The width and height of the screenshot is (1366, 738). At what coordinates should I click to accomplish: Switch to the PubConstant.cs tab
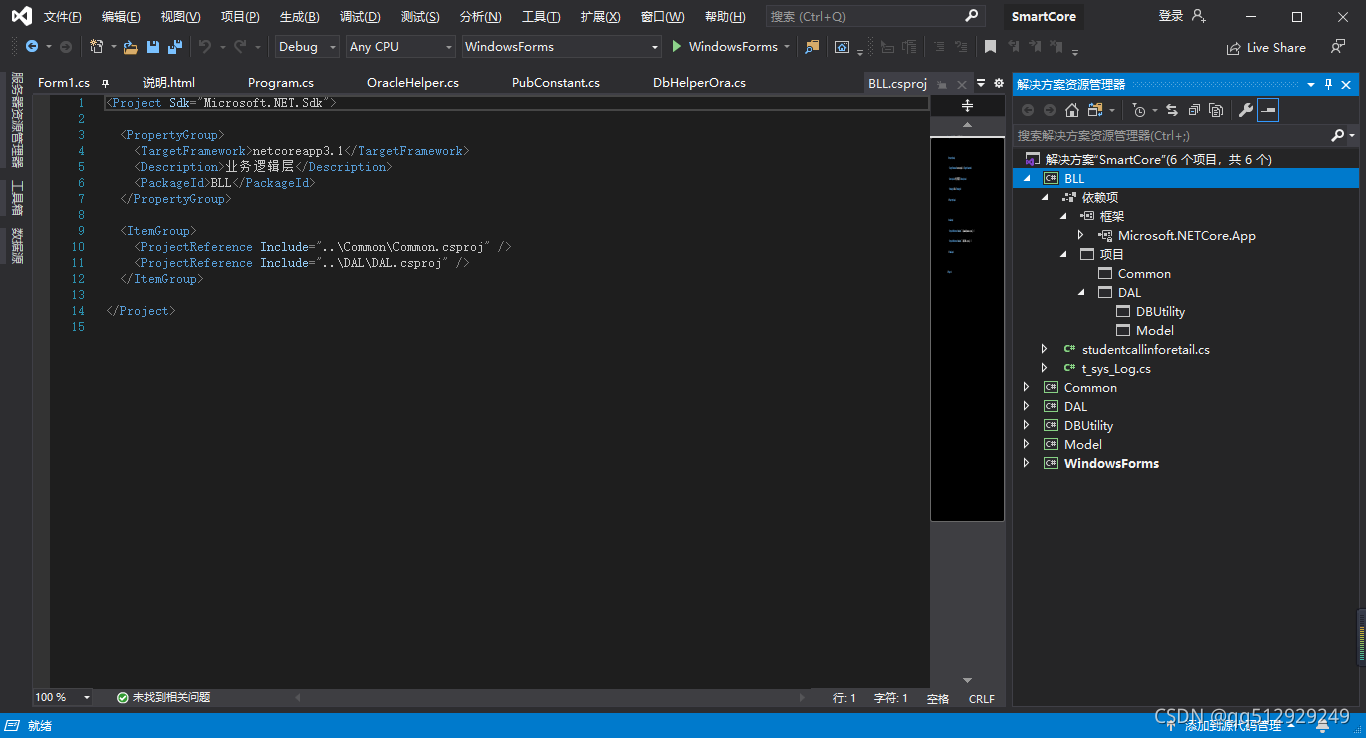[x=556, y=83]
